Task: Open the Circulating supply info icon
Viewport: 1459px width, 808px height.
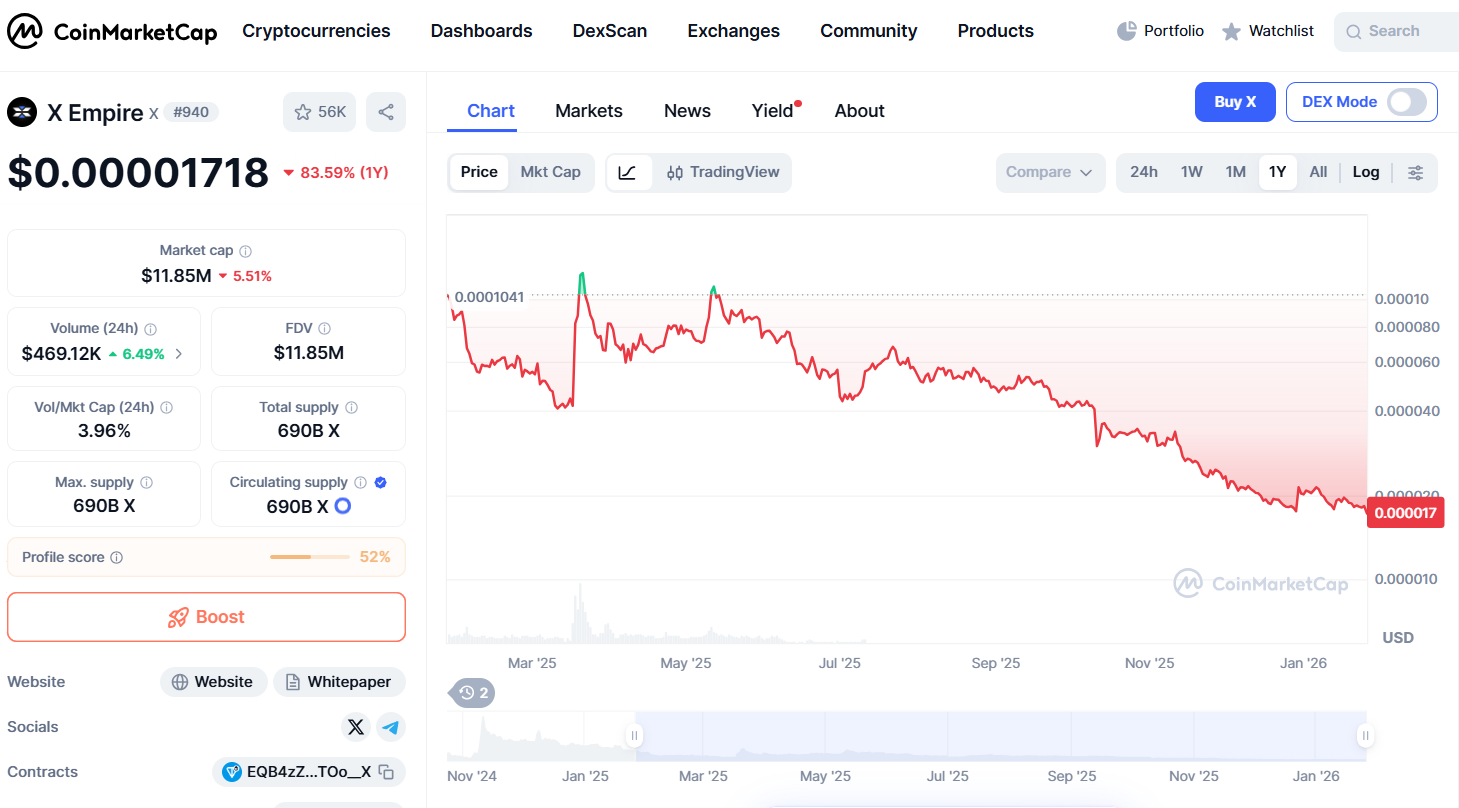Action: coord(361,482)
